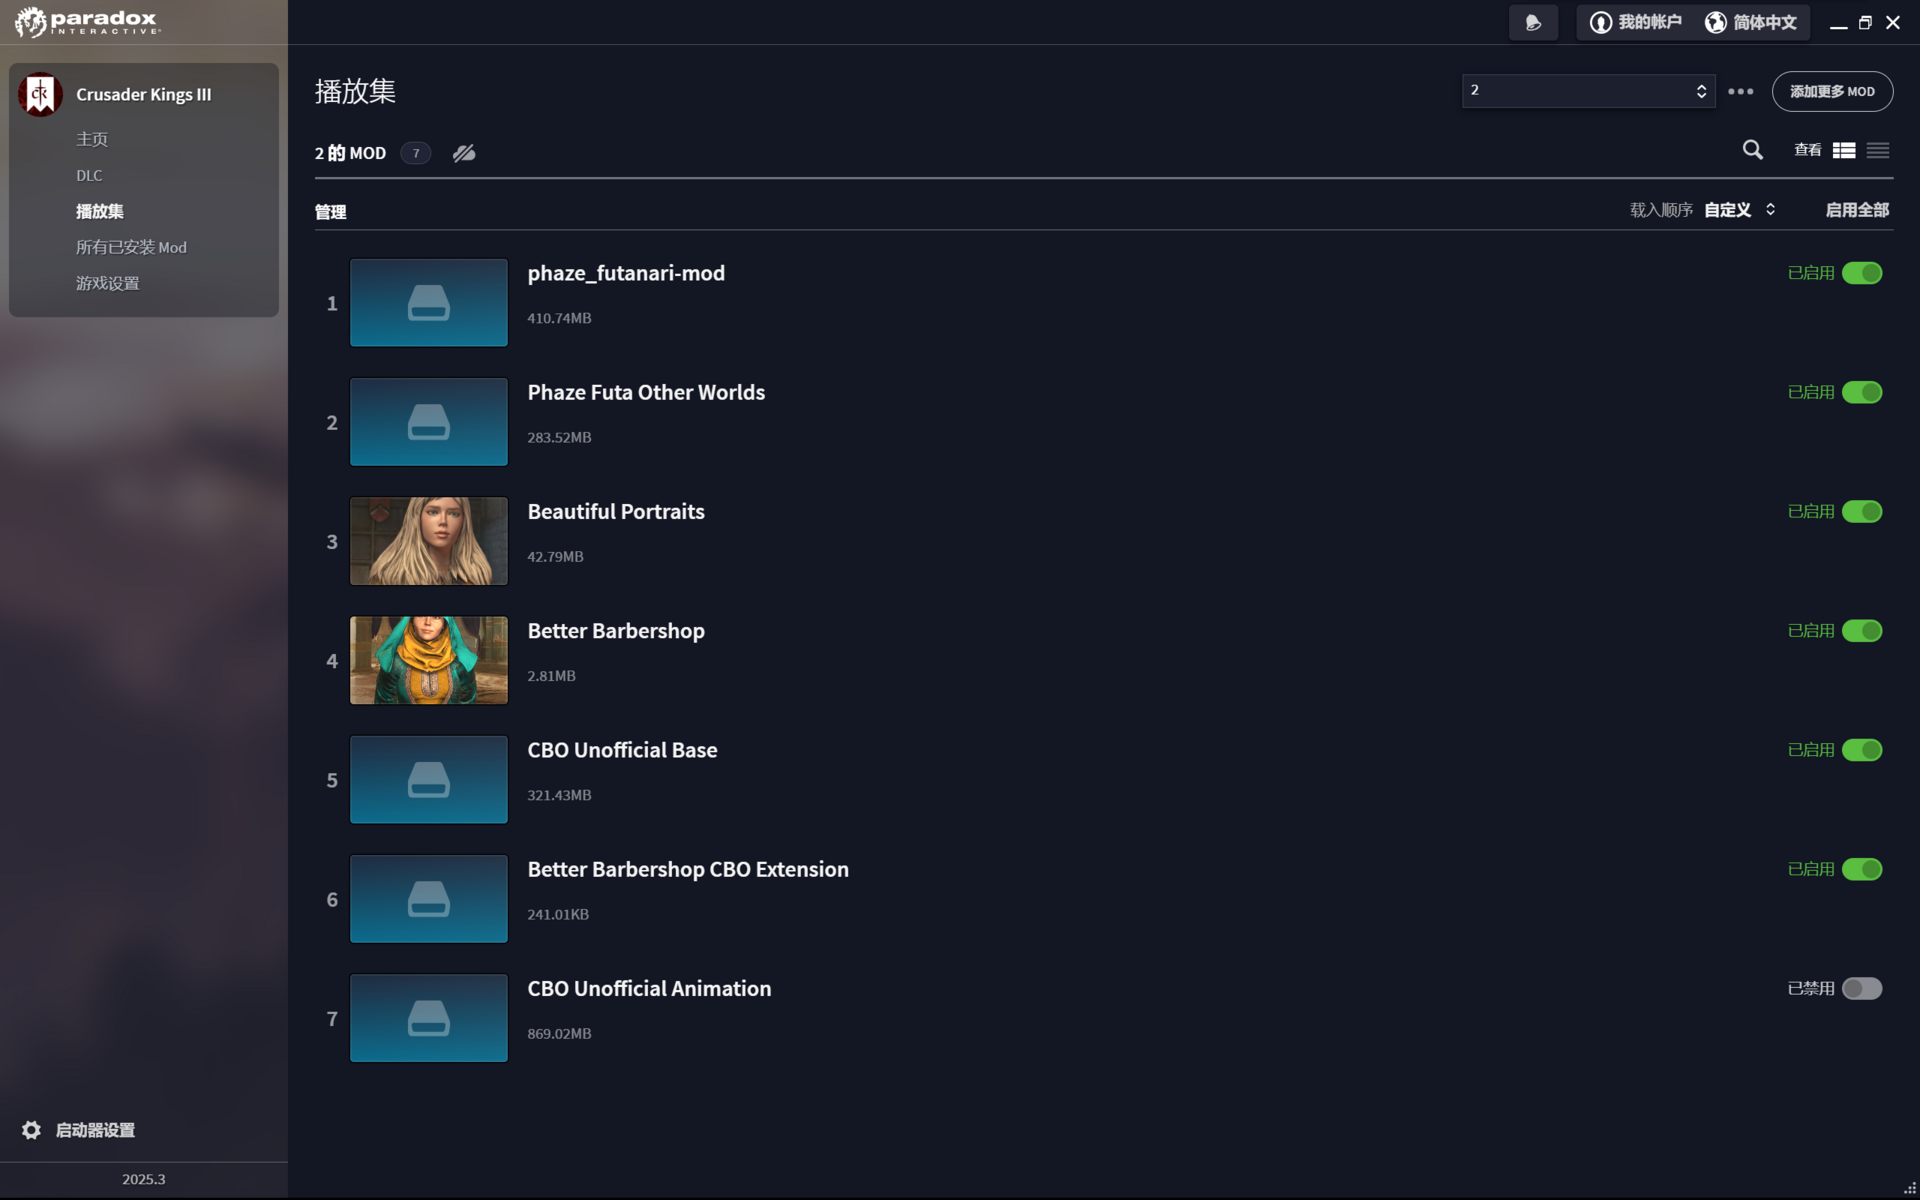Click the Crusader Kings III game icon
The width and height of the screenshot is (1920, 1200).
click(40, 94)
